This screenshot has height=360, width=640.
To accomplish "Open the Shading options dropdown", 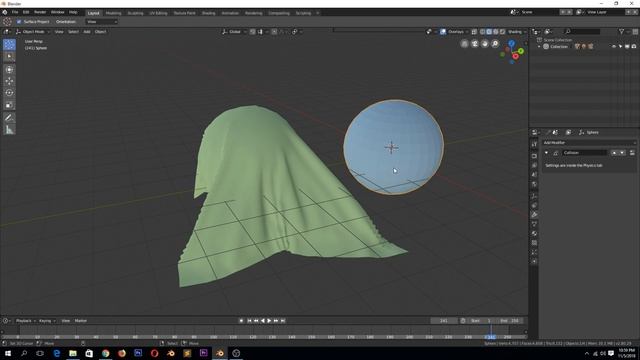I will pyautogui.click(x=517, y=31).
